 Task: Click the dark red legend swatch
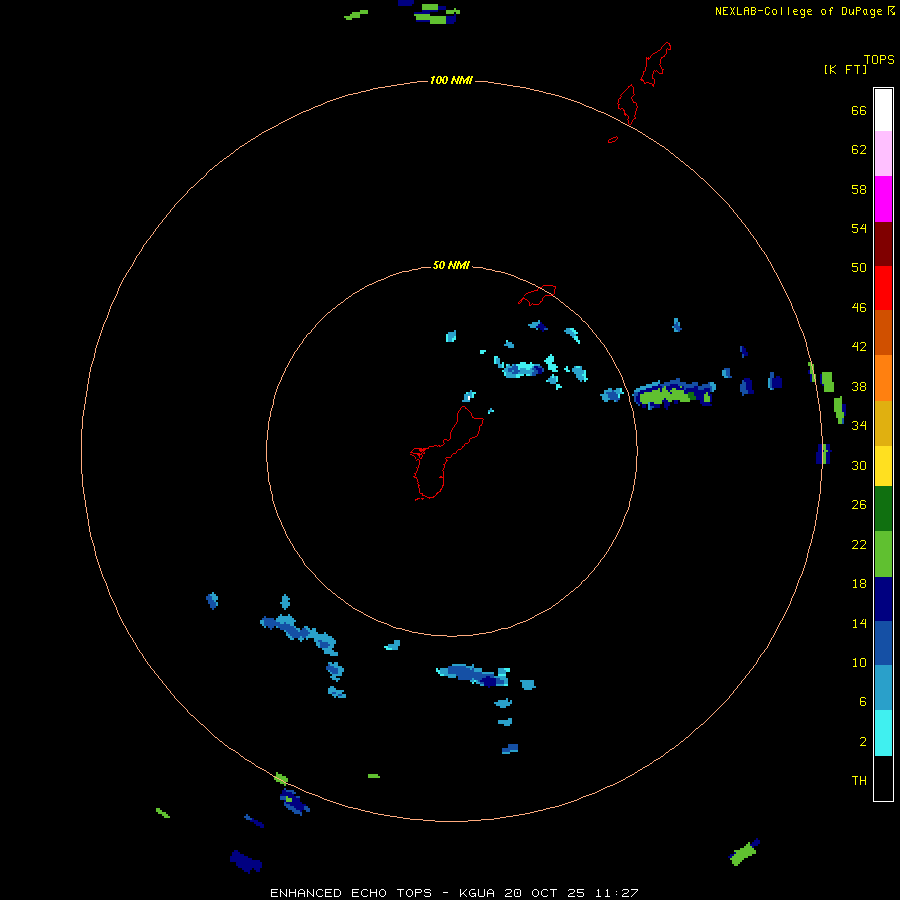pos(883,243)
